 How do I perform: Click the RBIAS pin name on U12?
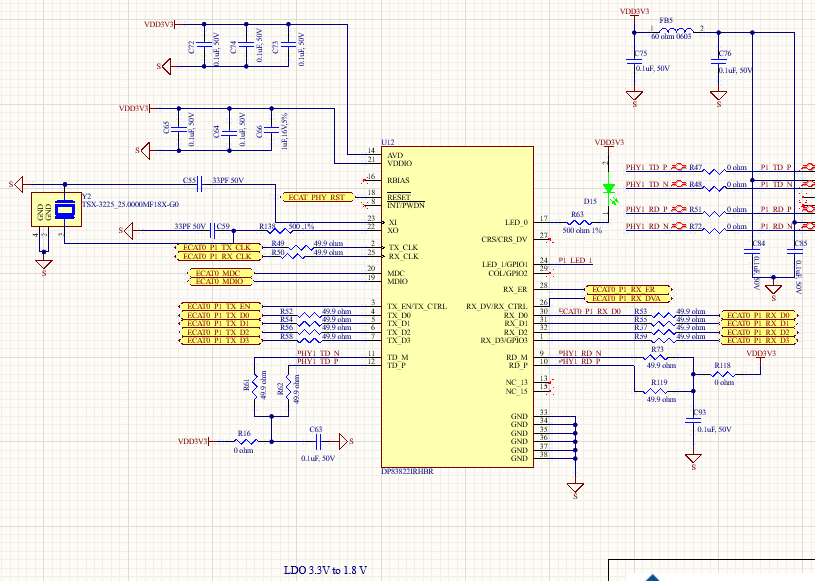coord(399,180)
